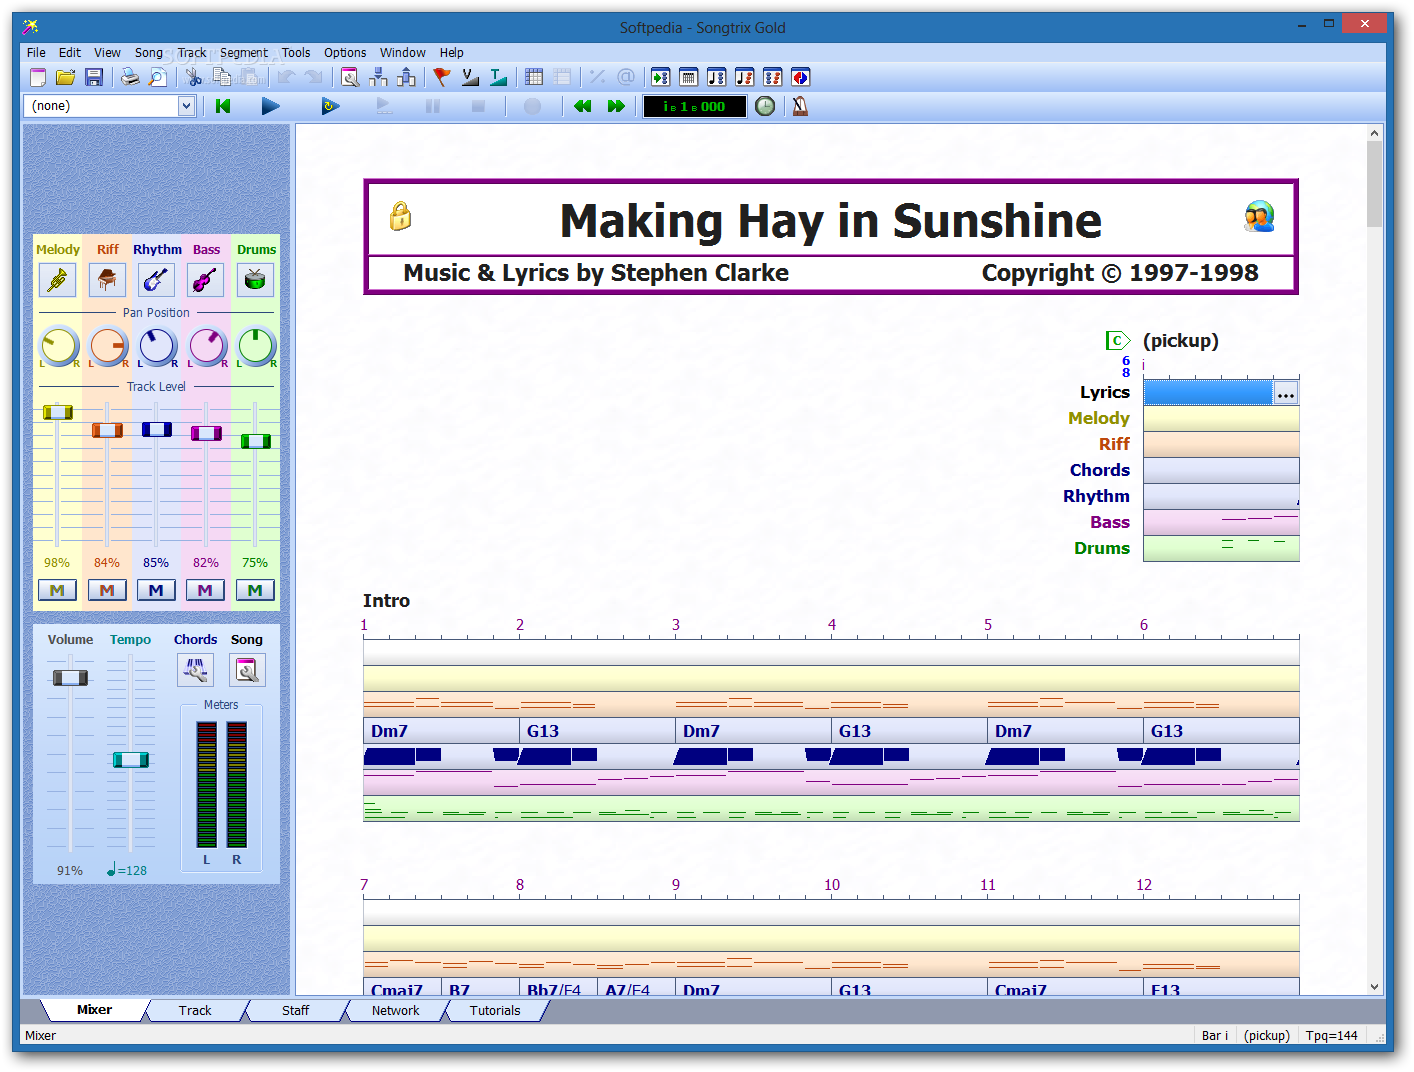Screen dimensions: 1414x1072
Task: Select the Rhythm guitar instrument icon
Action: pyautogui.click(x=156, y=280)
